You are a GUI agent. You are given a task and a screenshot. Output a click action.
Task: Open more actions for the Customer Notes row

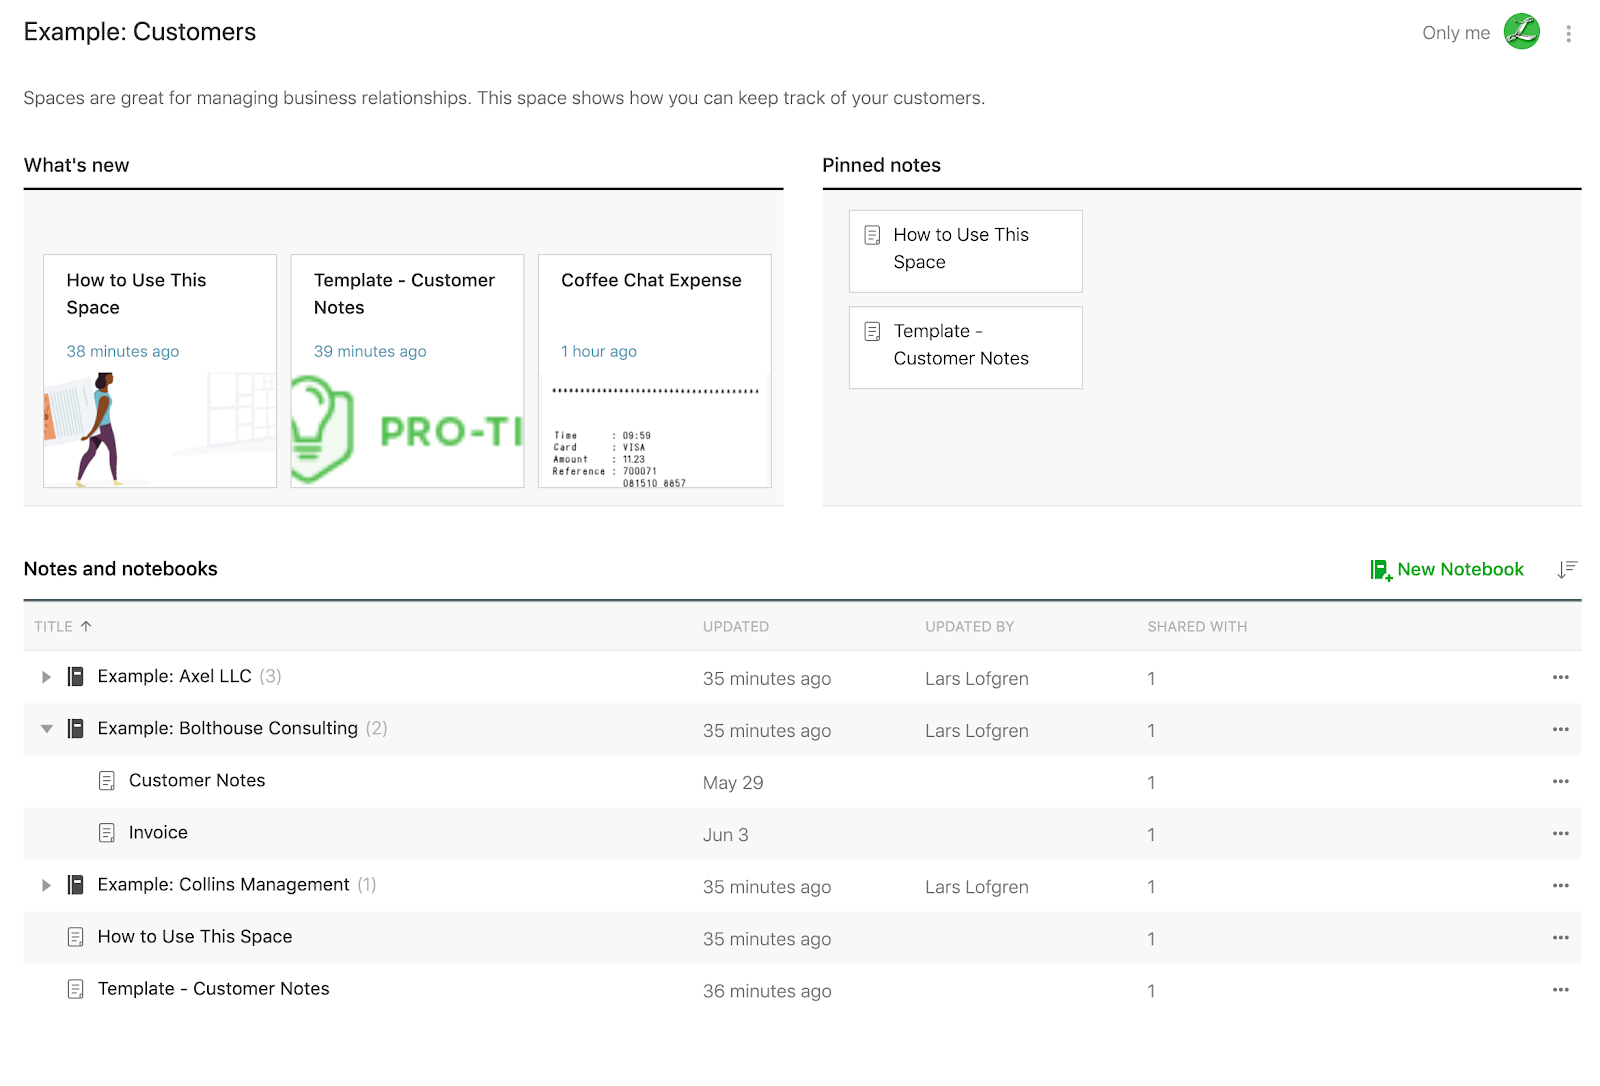click(1560, 781)
